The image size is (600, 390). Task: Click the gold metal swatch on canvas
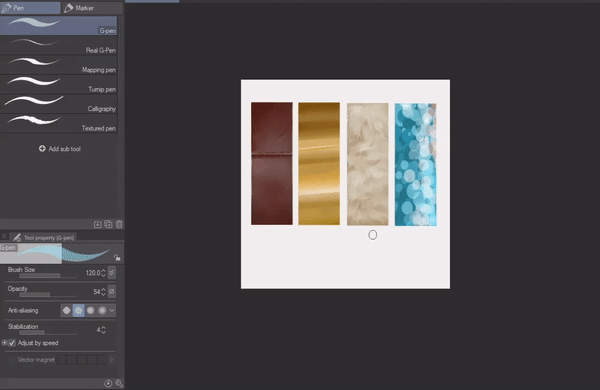point(319,163)
